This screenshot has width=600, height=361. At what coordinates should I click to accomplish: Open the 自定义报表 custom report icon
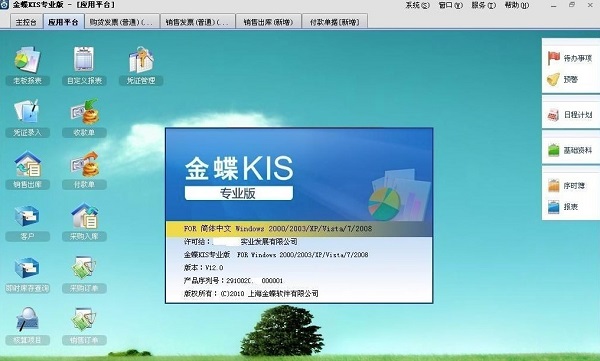[84, 65]
